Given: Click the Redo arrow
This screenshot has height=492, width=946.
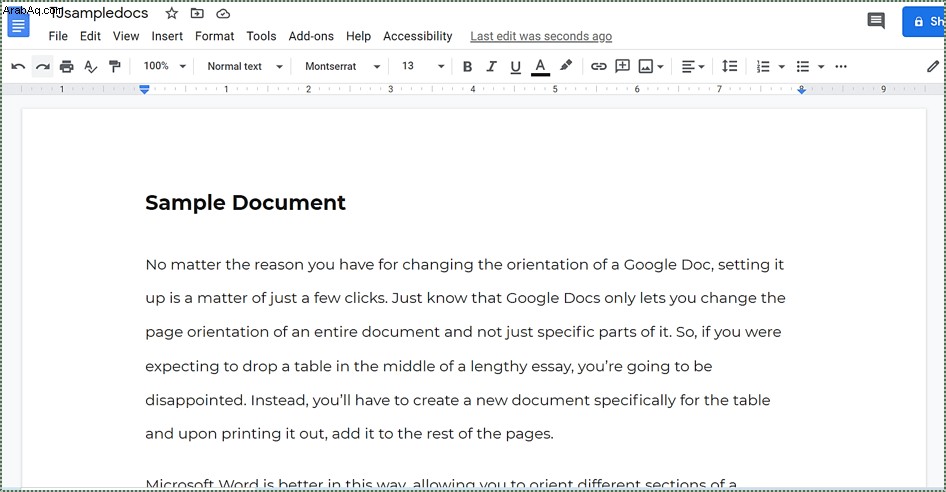Looking at the screenshot, I should (42, 66).
